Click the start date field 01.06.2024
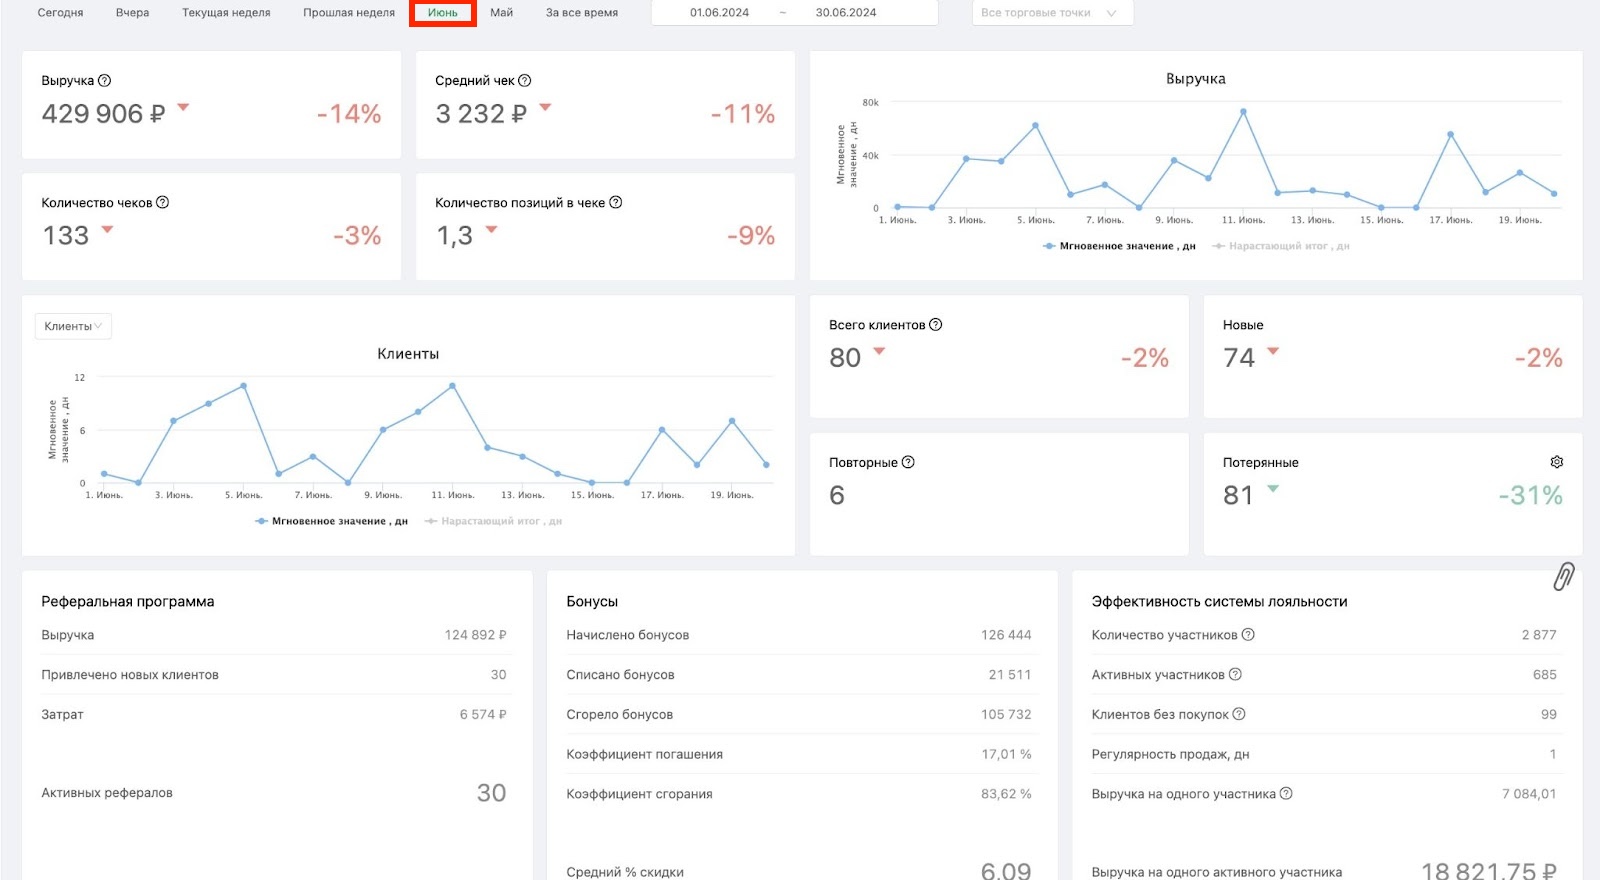The width and height of the screenshot is (1600, 880). (x=720, y=13)
